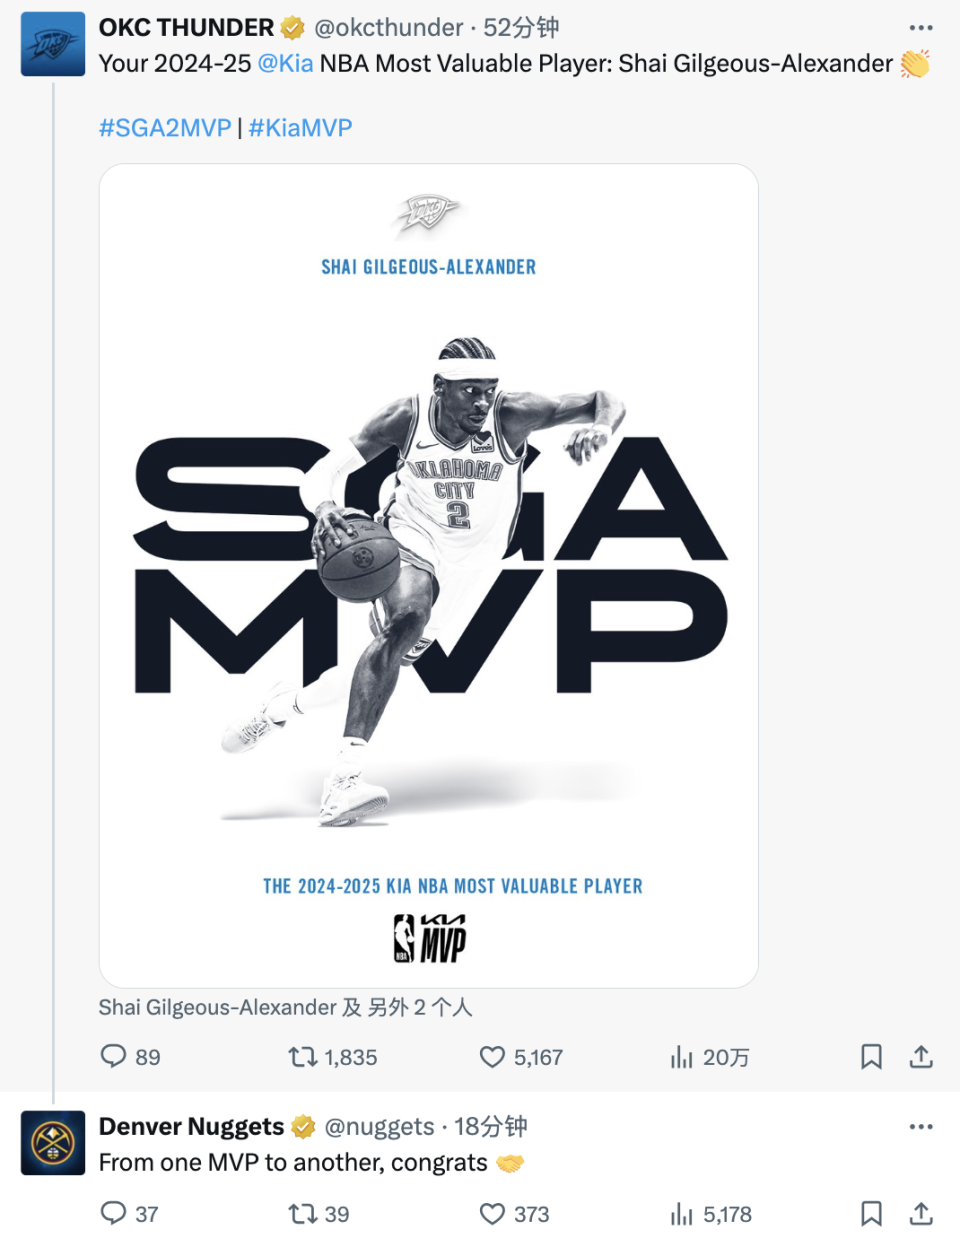Retweet the OKC Thunder MVP post
960x1247 pixels.
332,1057
